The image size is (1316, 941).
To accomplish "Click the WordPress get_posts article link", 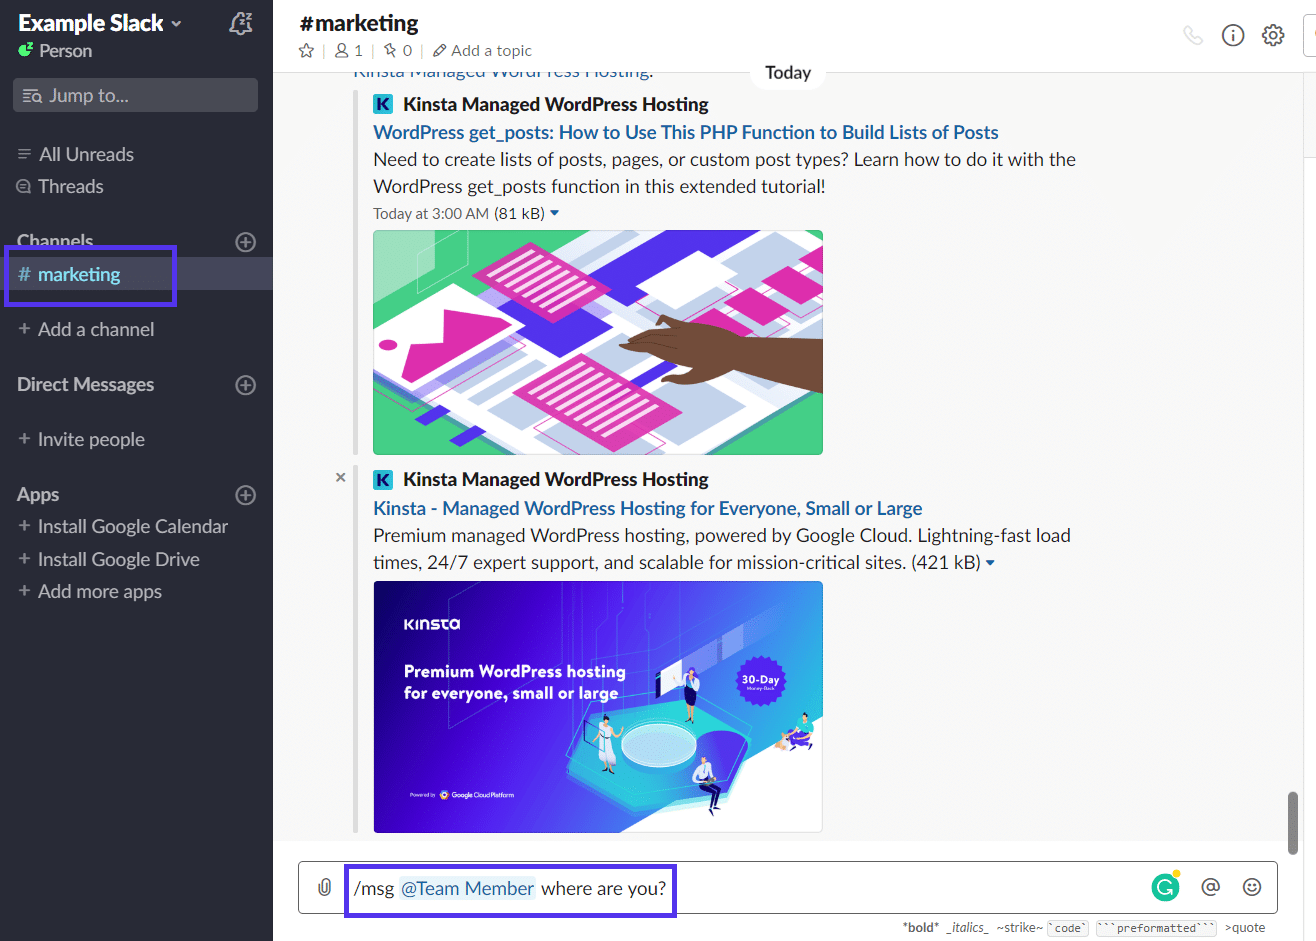I will 684,132.
